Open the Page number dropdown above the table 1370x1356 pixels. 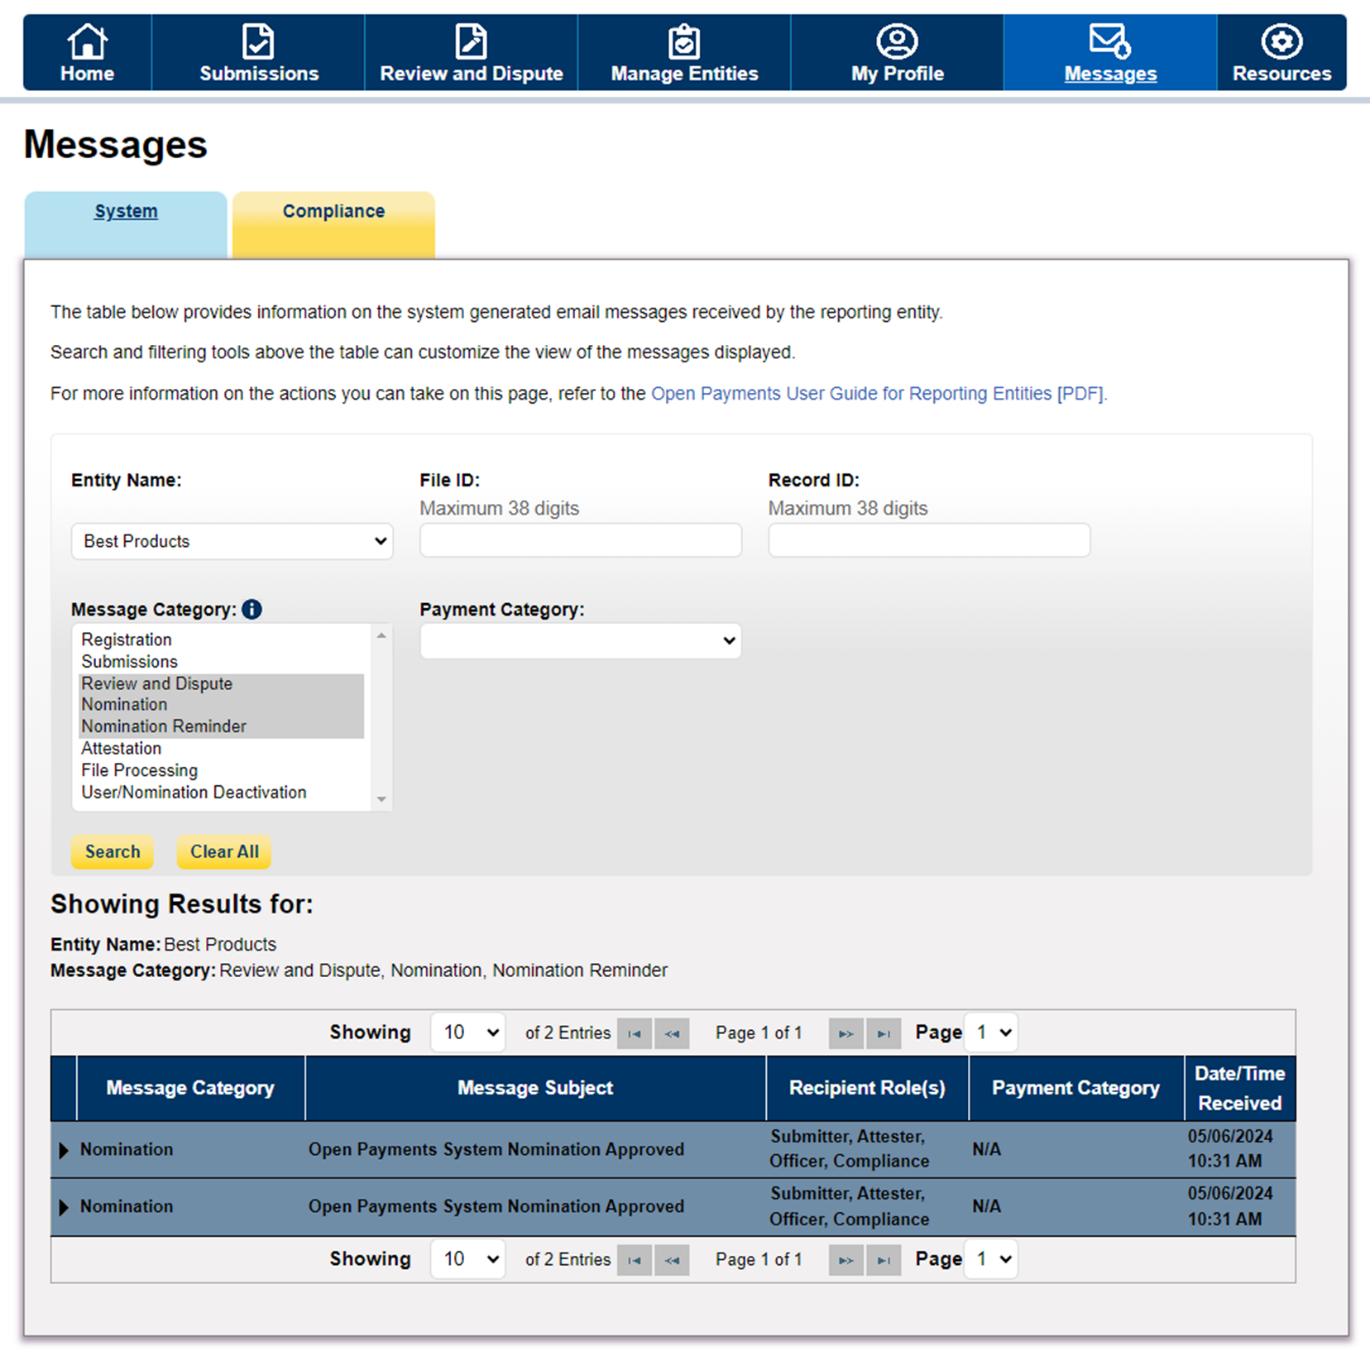pos(993,1033)
